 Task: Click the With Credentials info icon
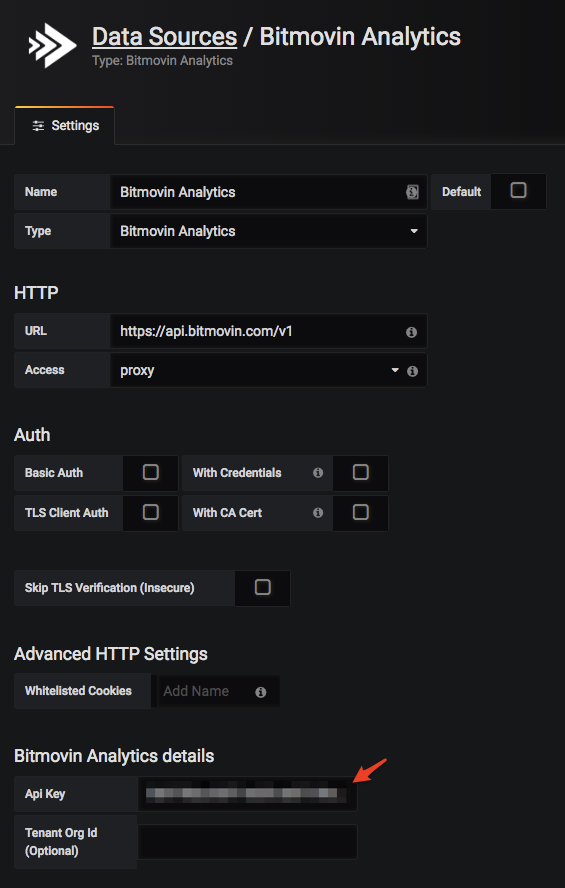pos(318,472)
